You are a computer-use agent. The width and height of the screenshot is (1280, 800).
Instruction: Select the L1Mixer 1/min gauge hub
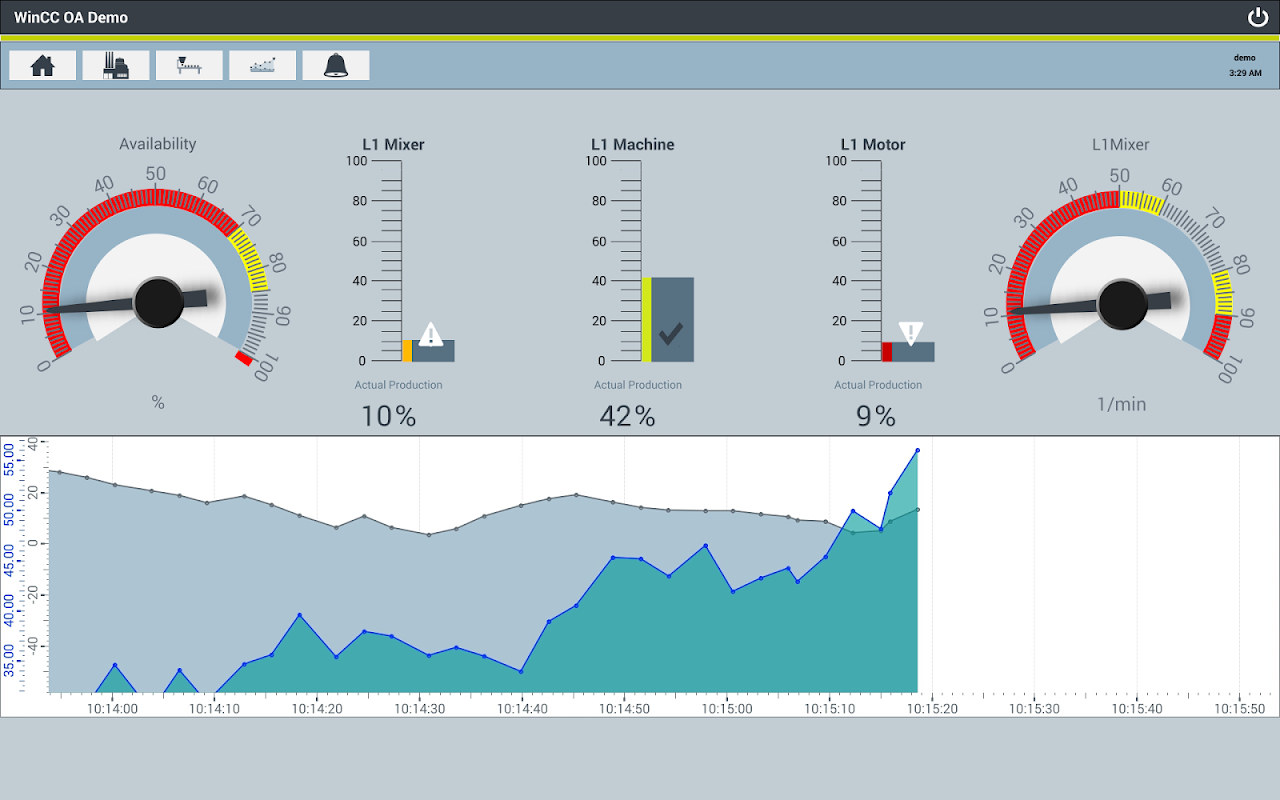tap(1123, 304)
